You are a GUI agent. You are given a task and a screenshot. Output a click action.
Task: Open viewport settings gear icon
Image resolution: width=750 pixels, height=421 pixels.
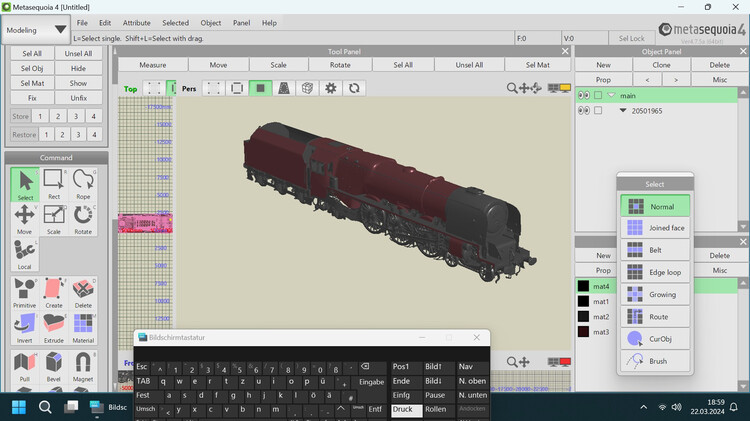click(331, 88)
